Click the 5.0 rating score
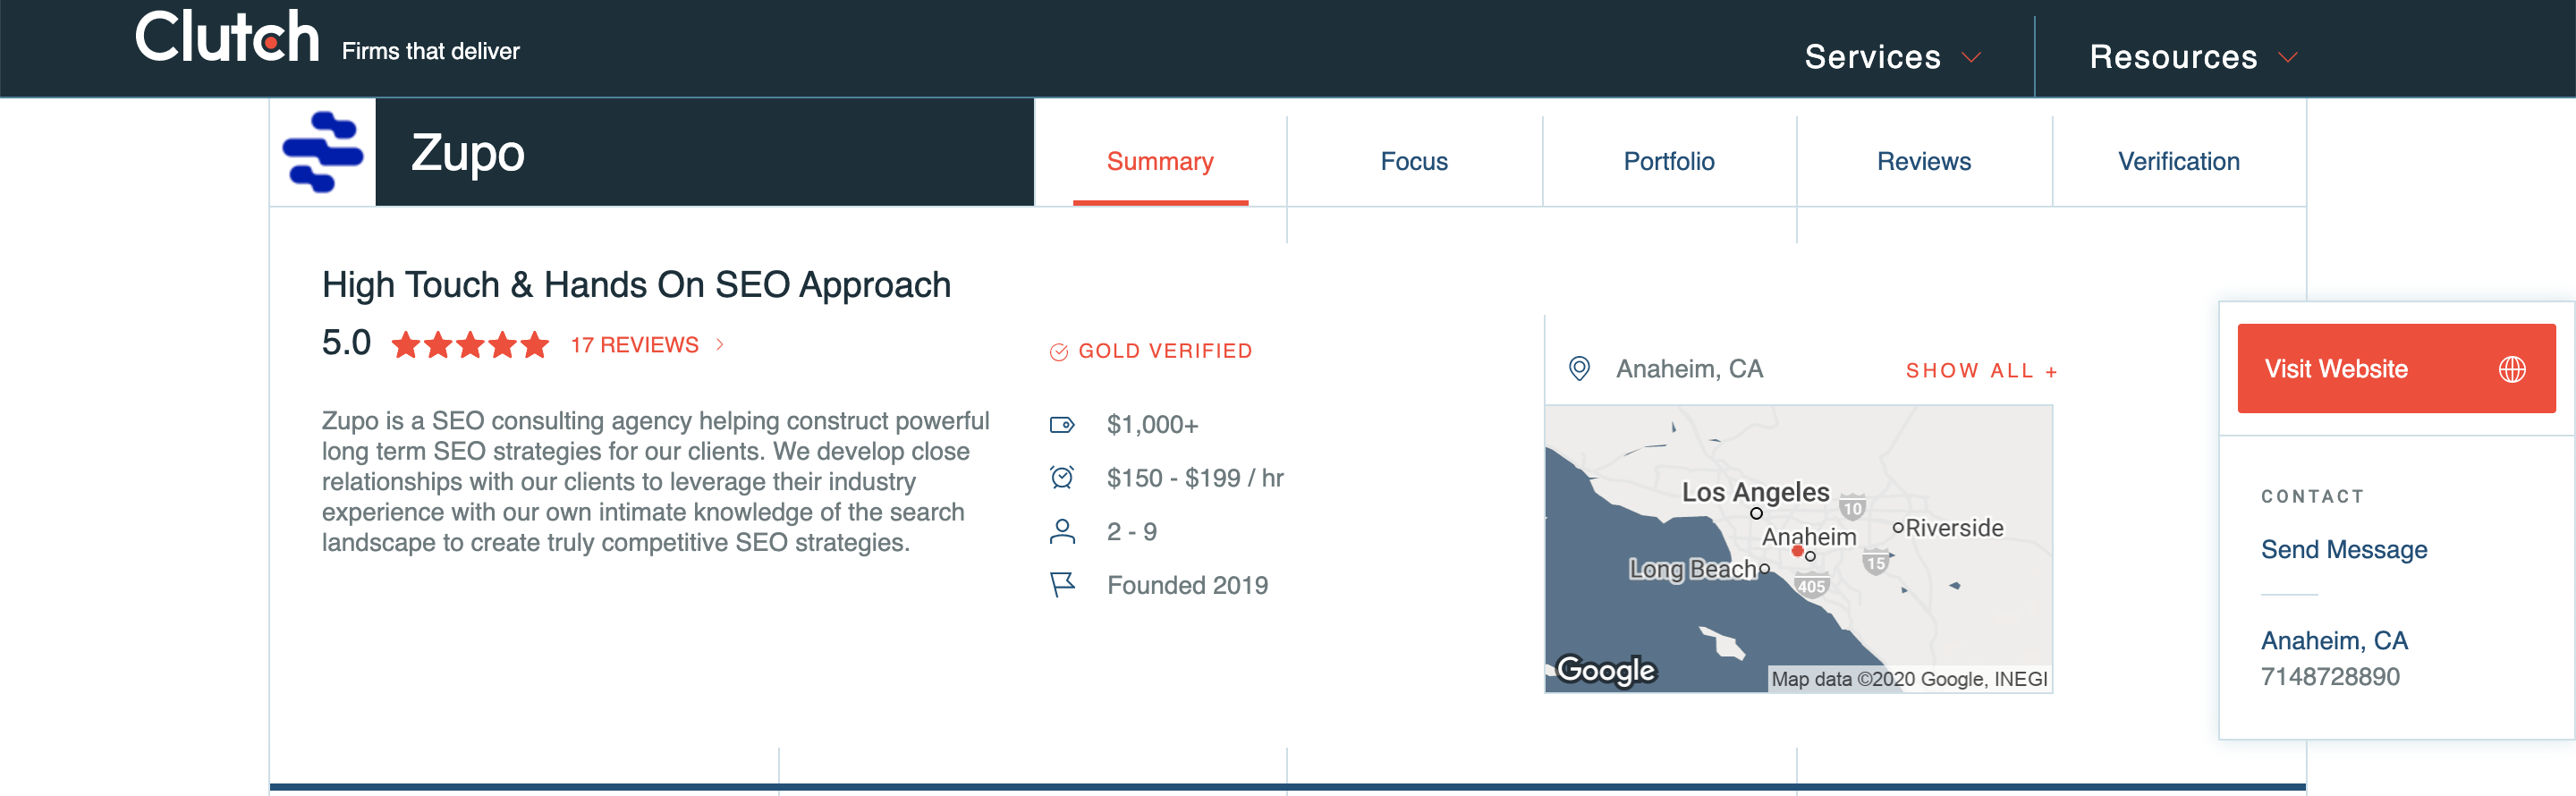 coord(346,343)
